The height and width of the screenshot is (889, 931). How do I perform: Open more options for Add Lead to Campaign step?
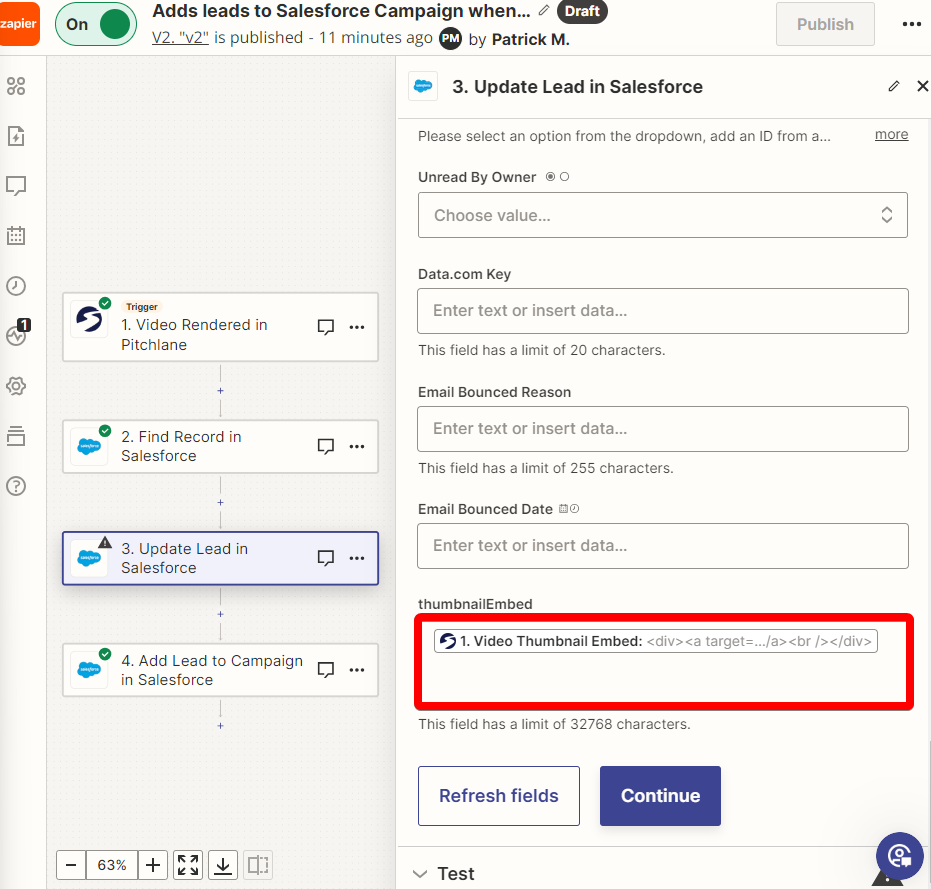pos(357,670)
